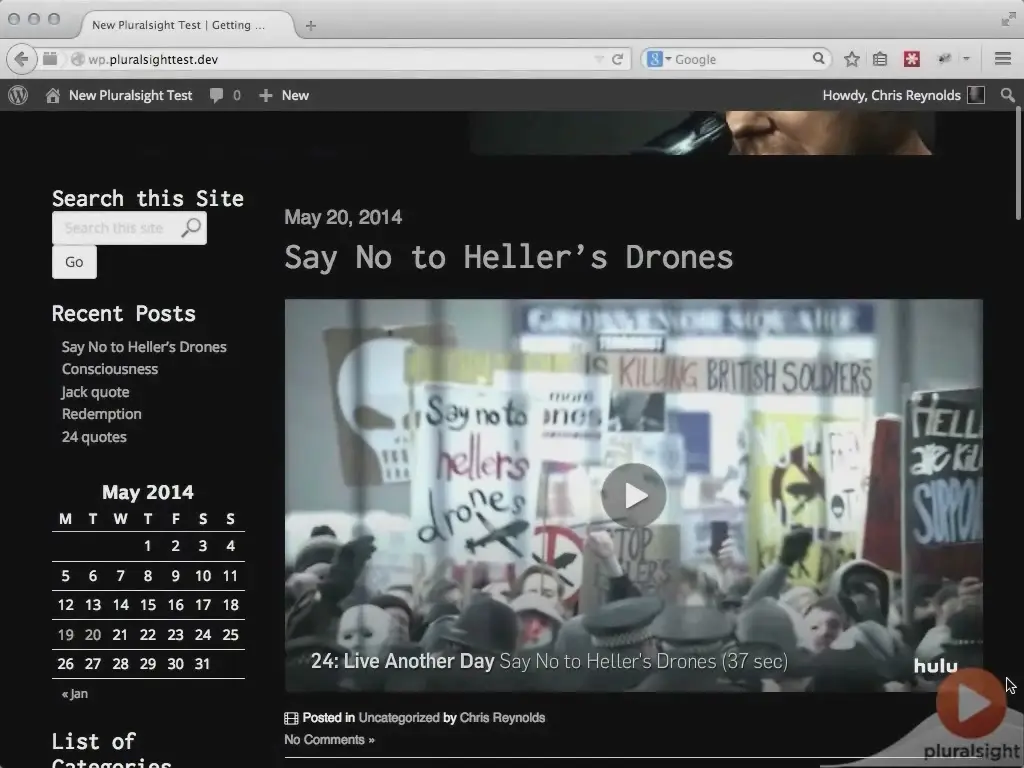
Task: Click the May 20, 2014 post date
Action: 344,217
